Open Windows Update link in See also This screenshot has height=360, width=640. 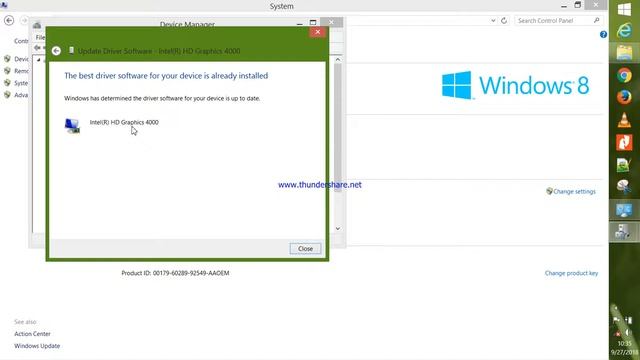pyautogui.click(x=37, y=346)
